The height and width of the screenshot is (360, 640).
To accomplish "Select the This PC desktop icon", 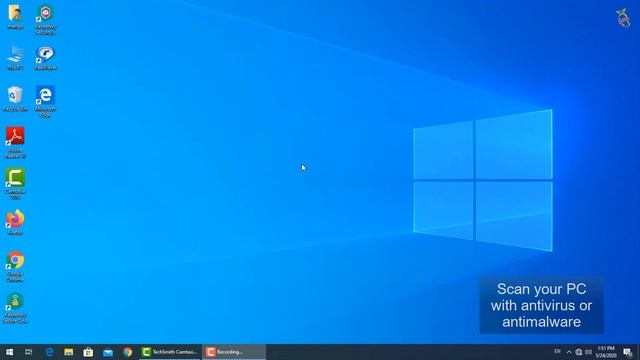I will pos(15,58).
